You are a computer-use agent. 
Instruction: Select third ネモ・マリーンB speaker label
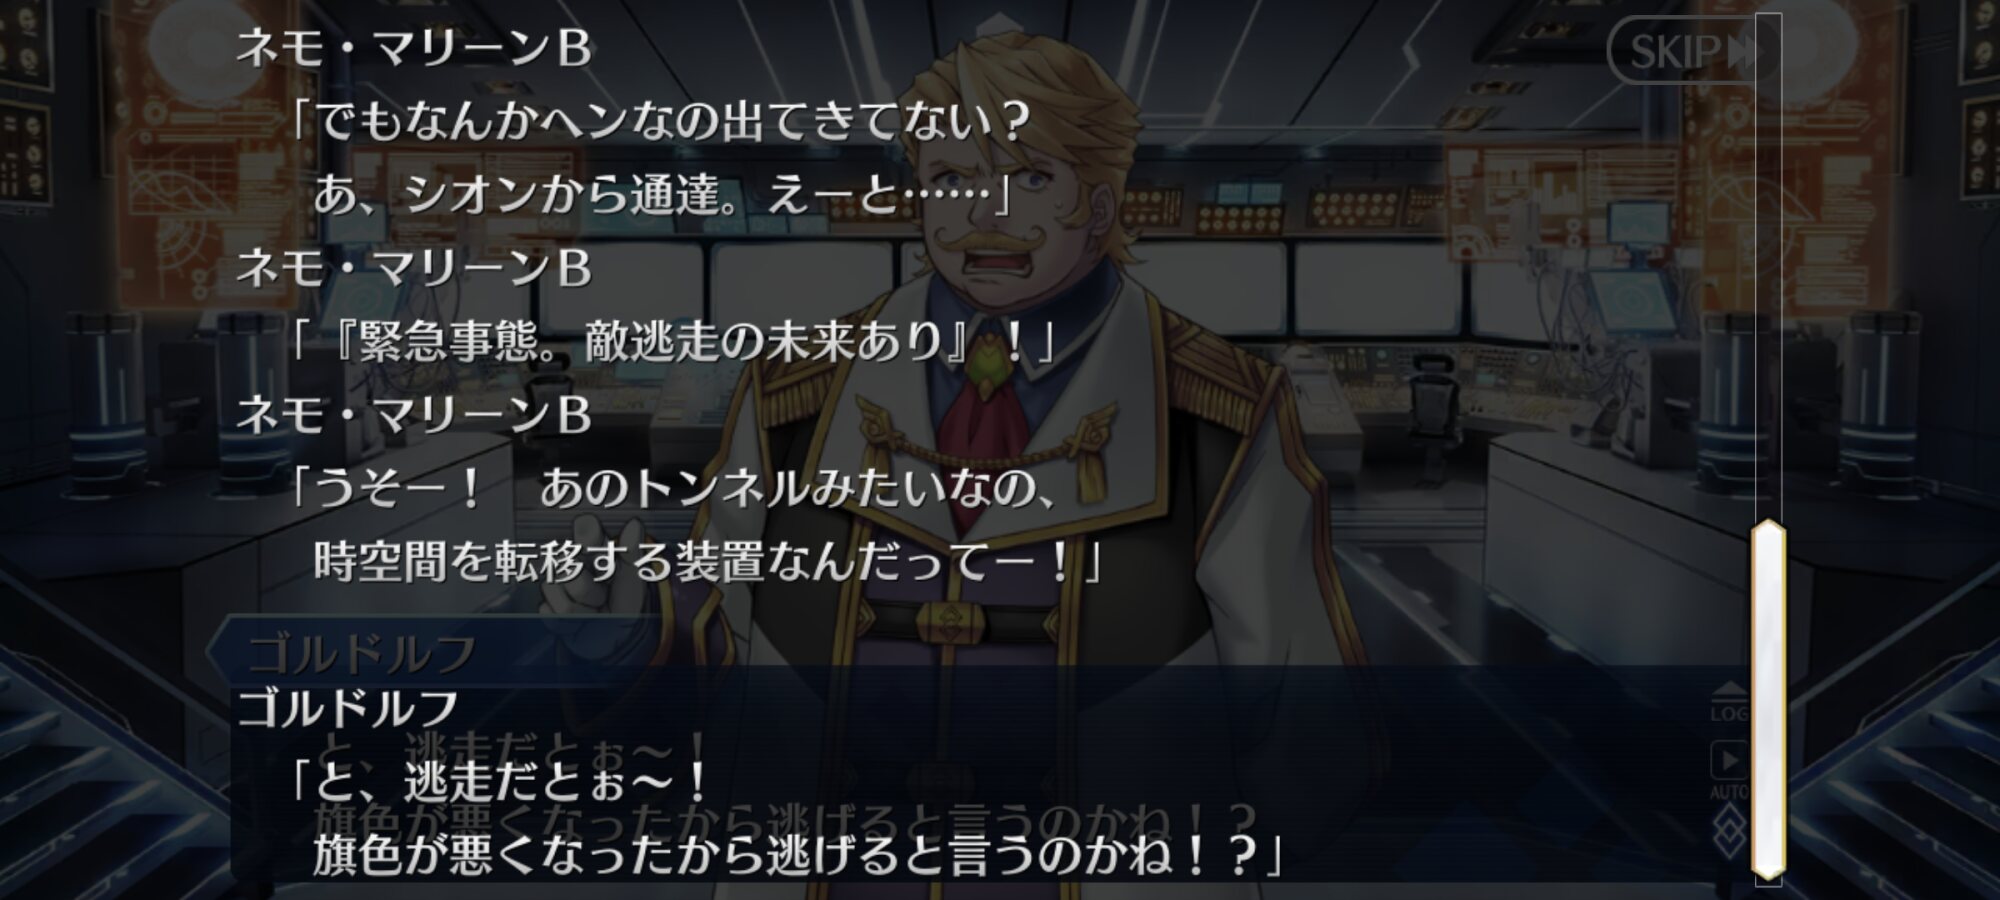click(x=413, y=414)
